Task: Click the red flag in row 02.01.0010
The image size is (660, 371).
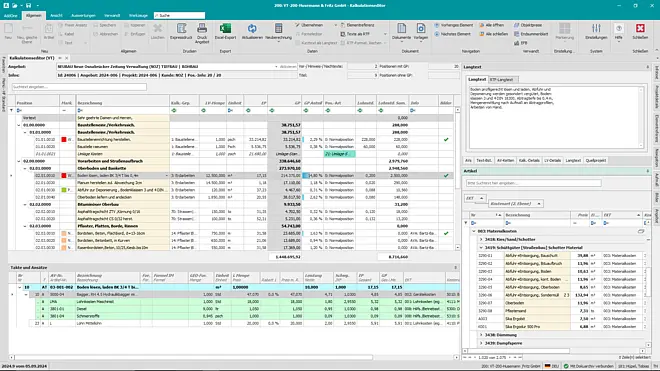Action: 64,176
